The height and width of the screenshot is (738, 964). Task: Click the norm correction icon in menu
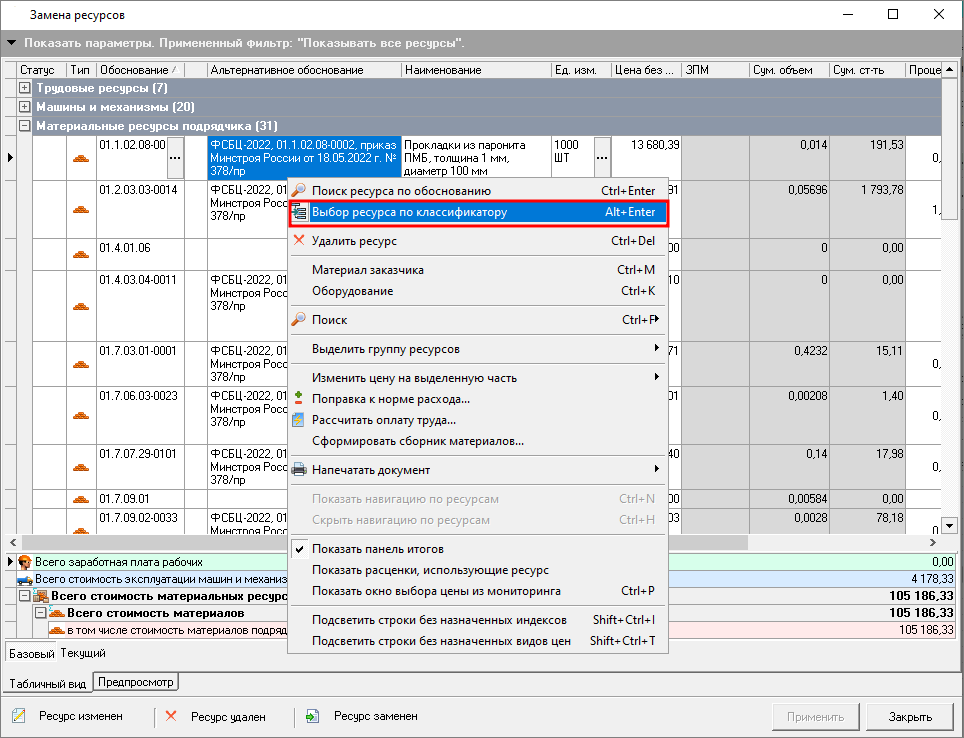tap(298, 399)
